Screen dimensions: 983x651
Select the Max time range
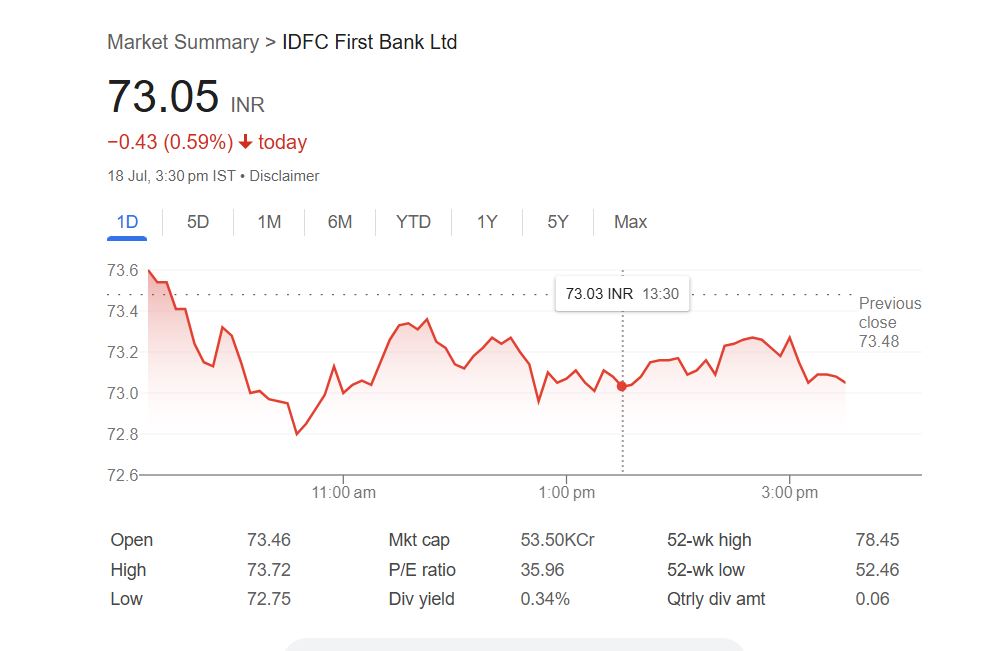[x=630, y=222]
